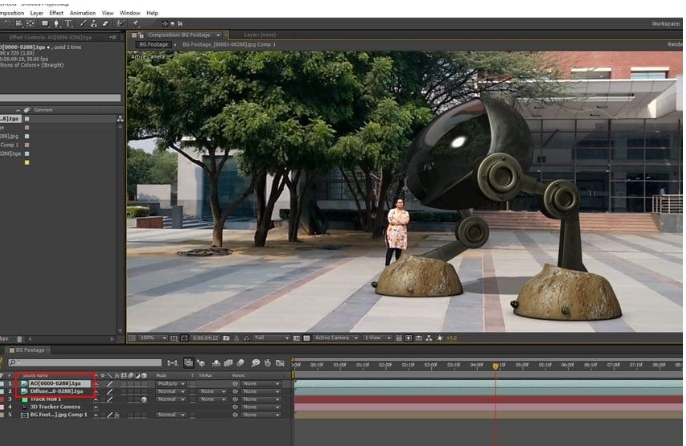This screenshot has height=446, width=686.
Task: Open the Effect menu
Action: click(56, 13)
